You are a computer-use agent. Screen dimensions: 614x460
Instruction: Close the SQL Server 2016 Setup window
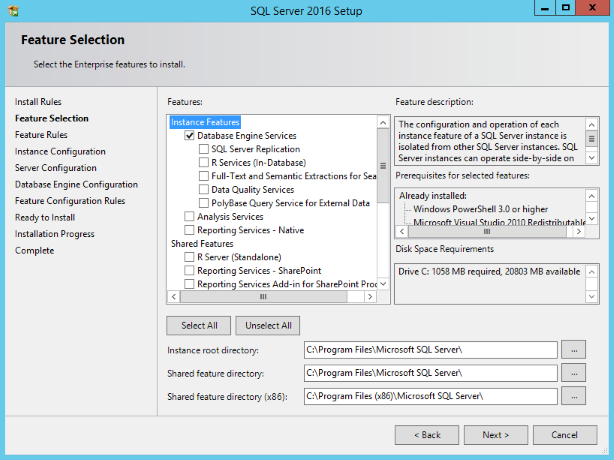point(592,8)
